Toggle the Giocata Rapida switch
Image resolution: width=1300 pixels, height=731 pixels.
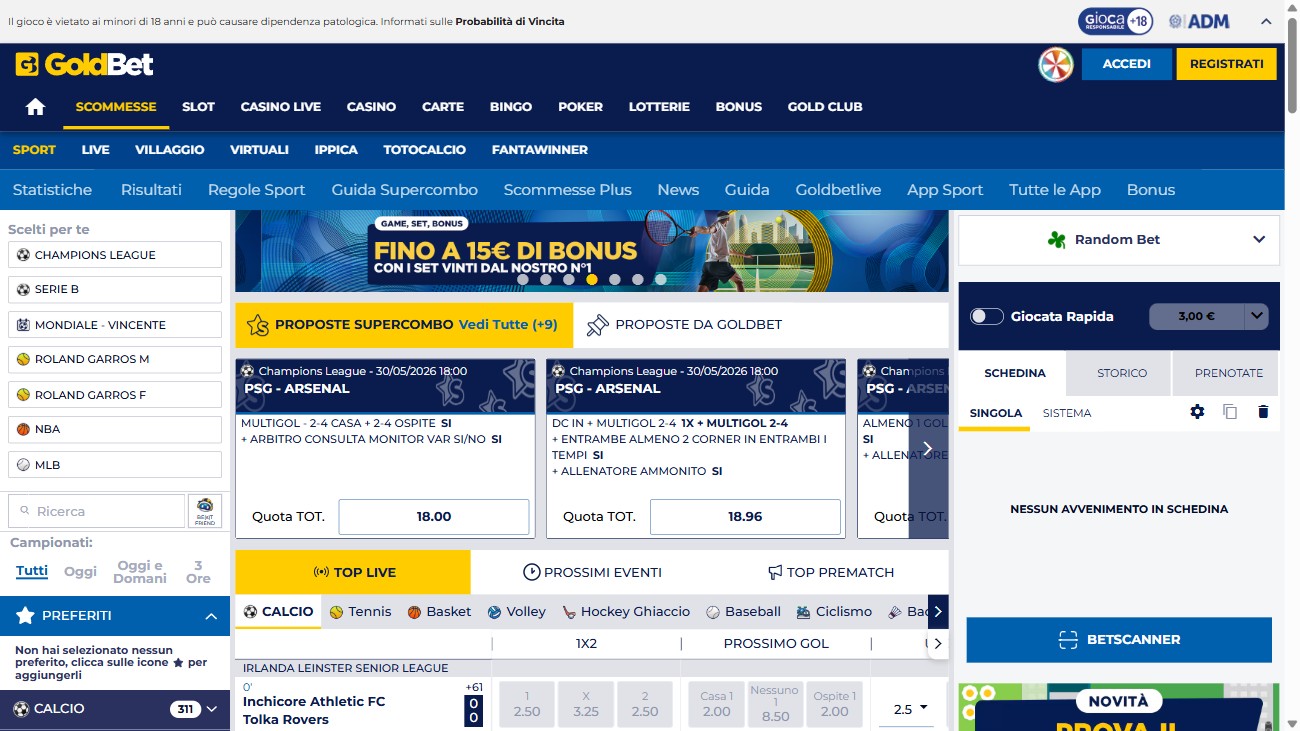(x=986, y=316)
